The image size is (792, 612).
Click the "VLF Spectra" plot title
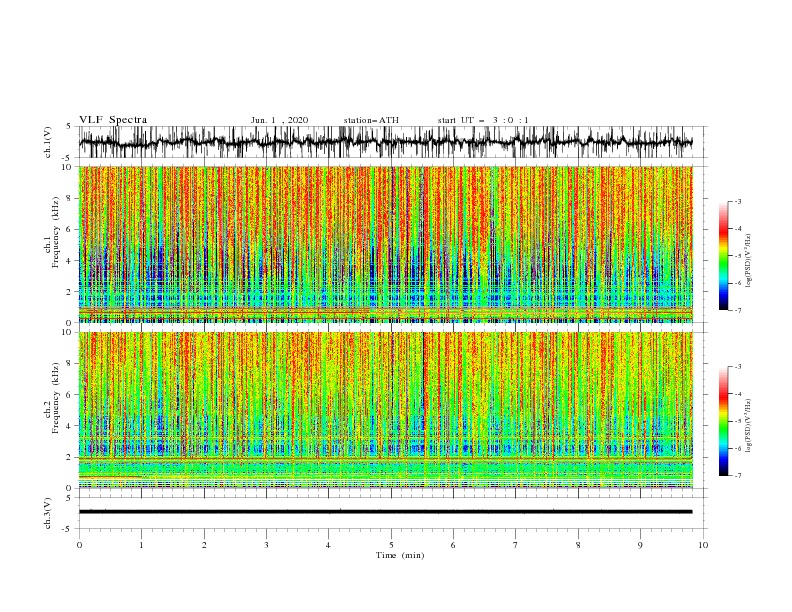point(113,120)
